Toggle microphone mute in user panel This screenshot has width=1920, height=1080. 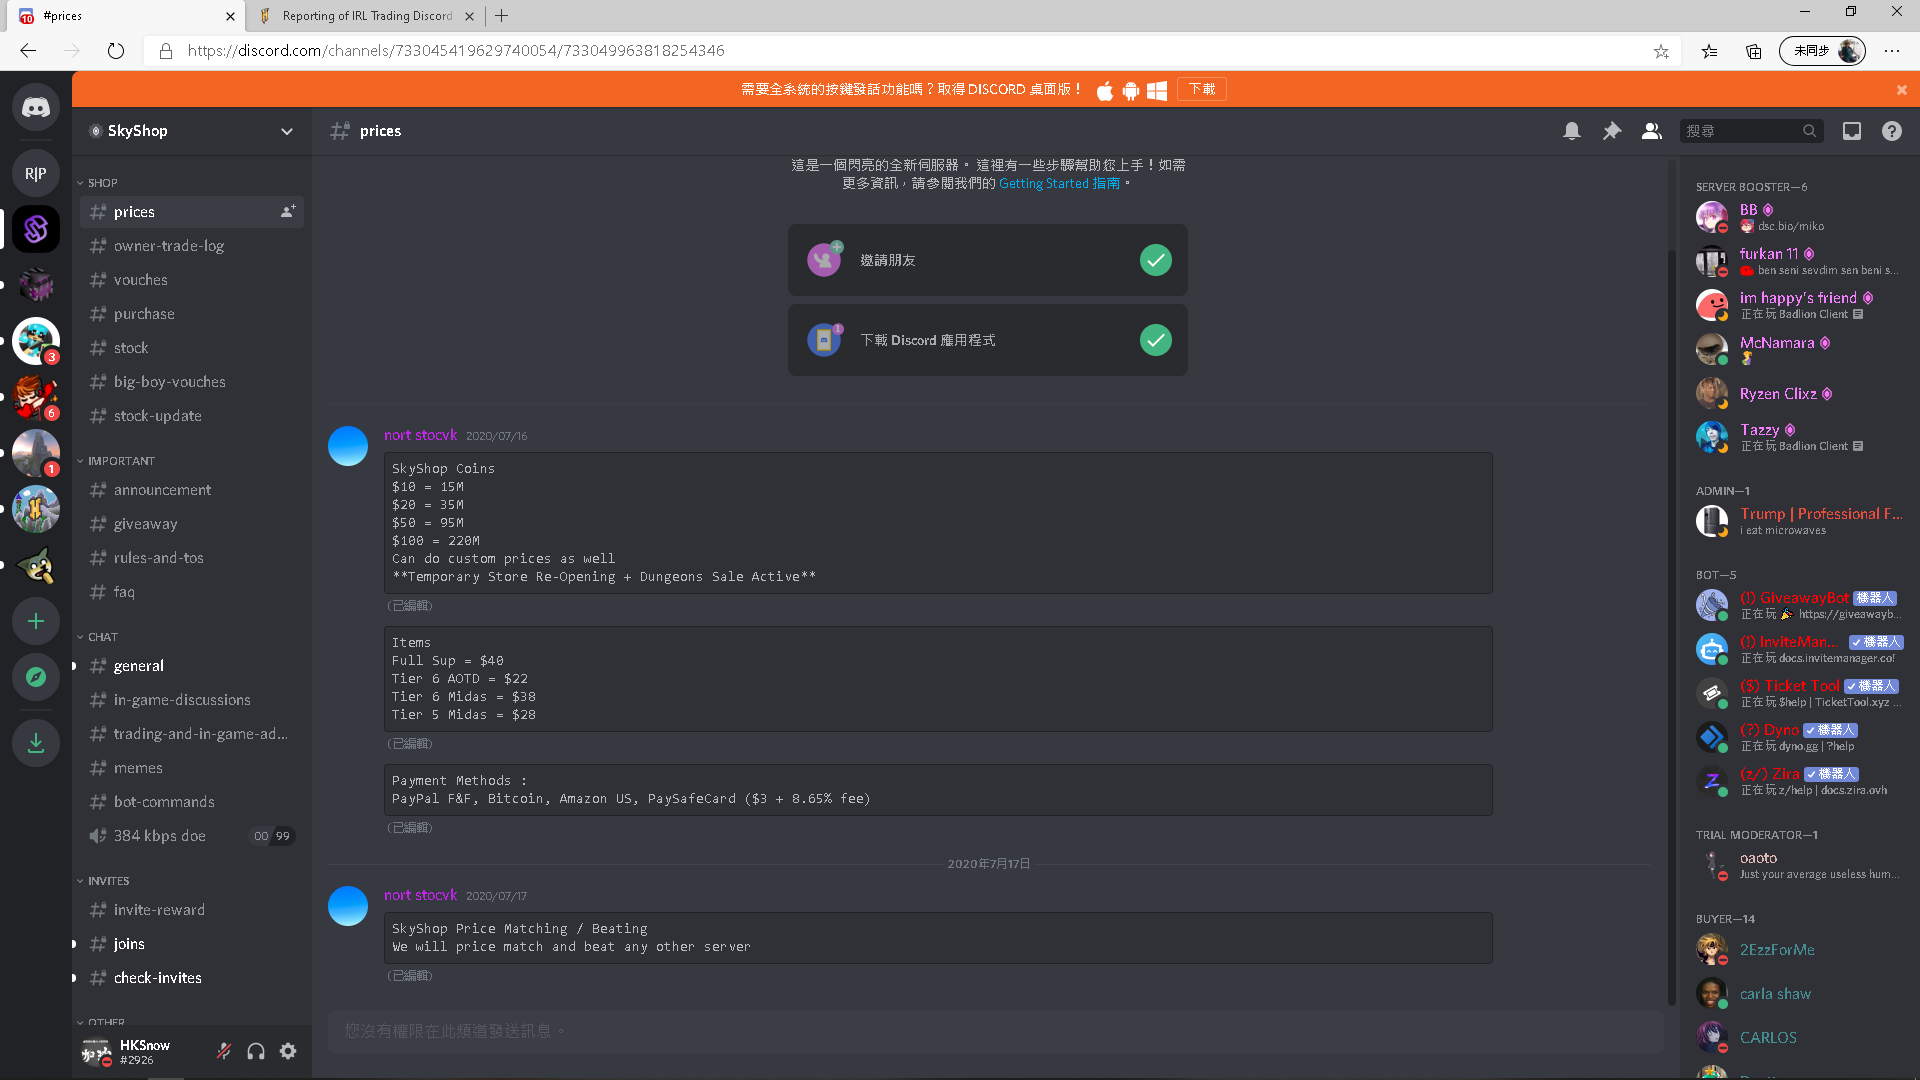pyautogui.click(x=224, y=1051)
